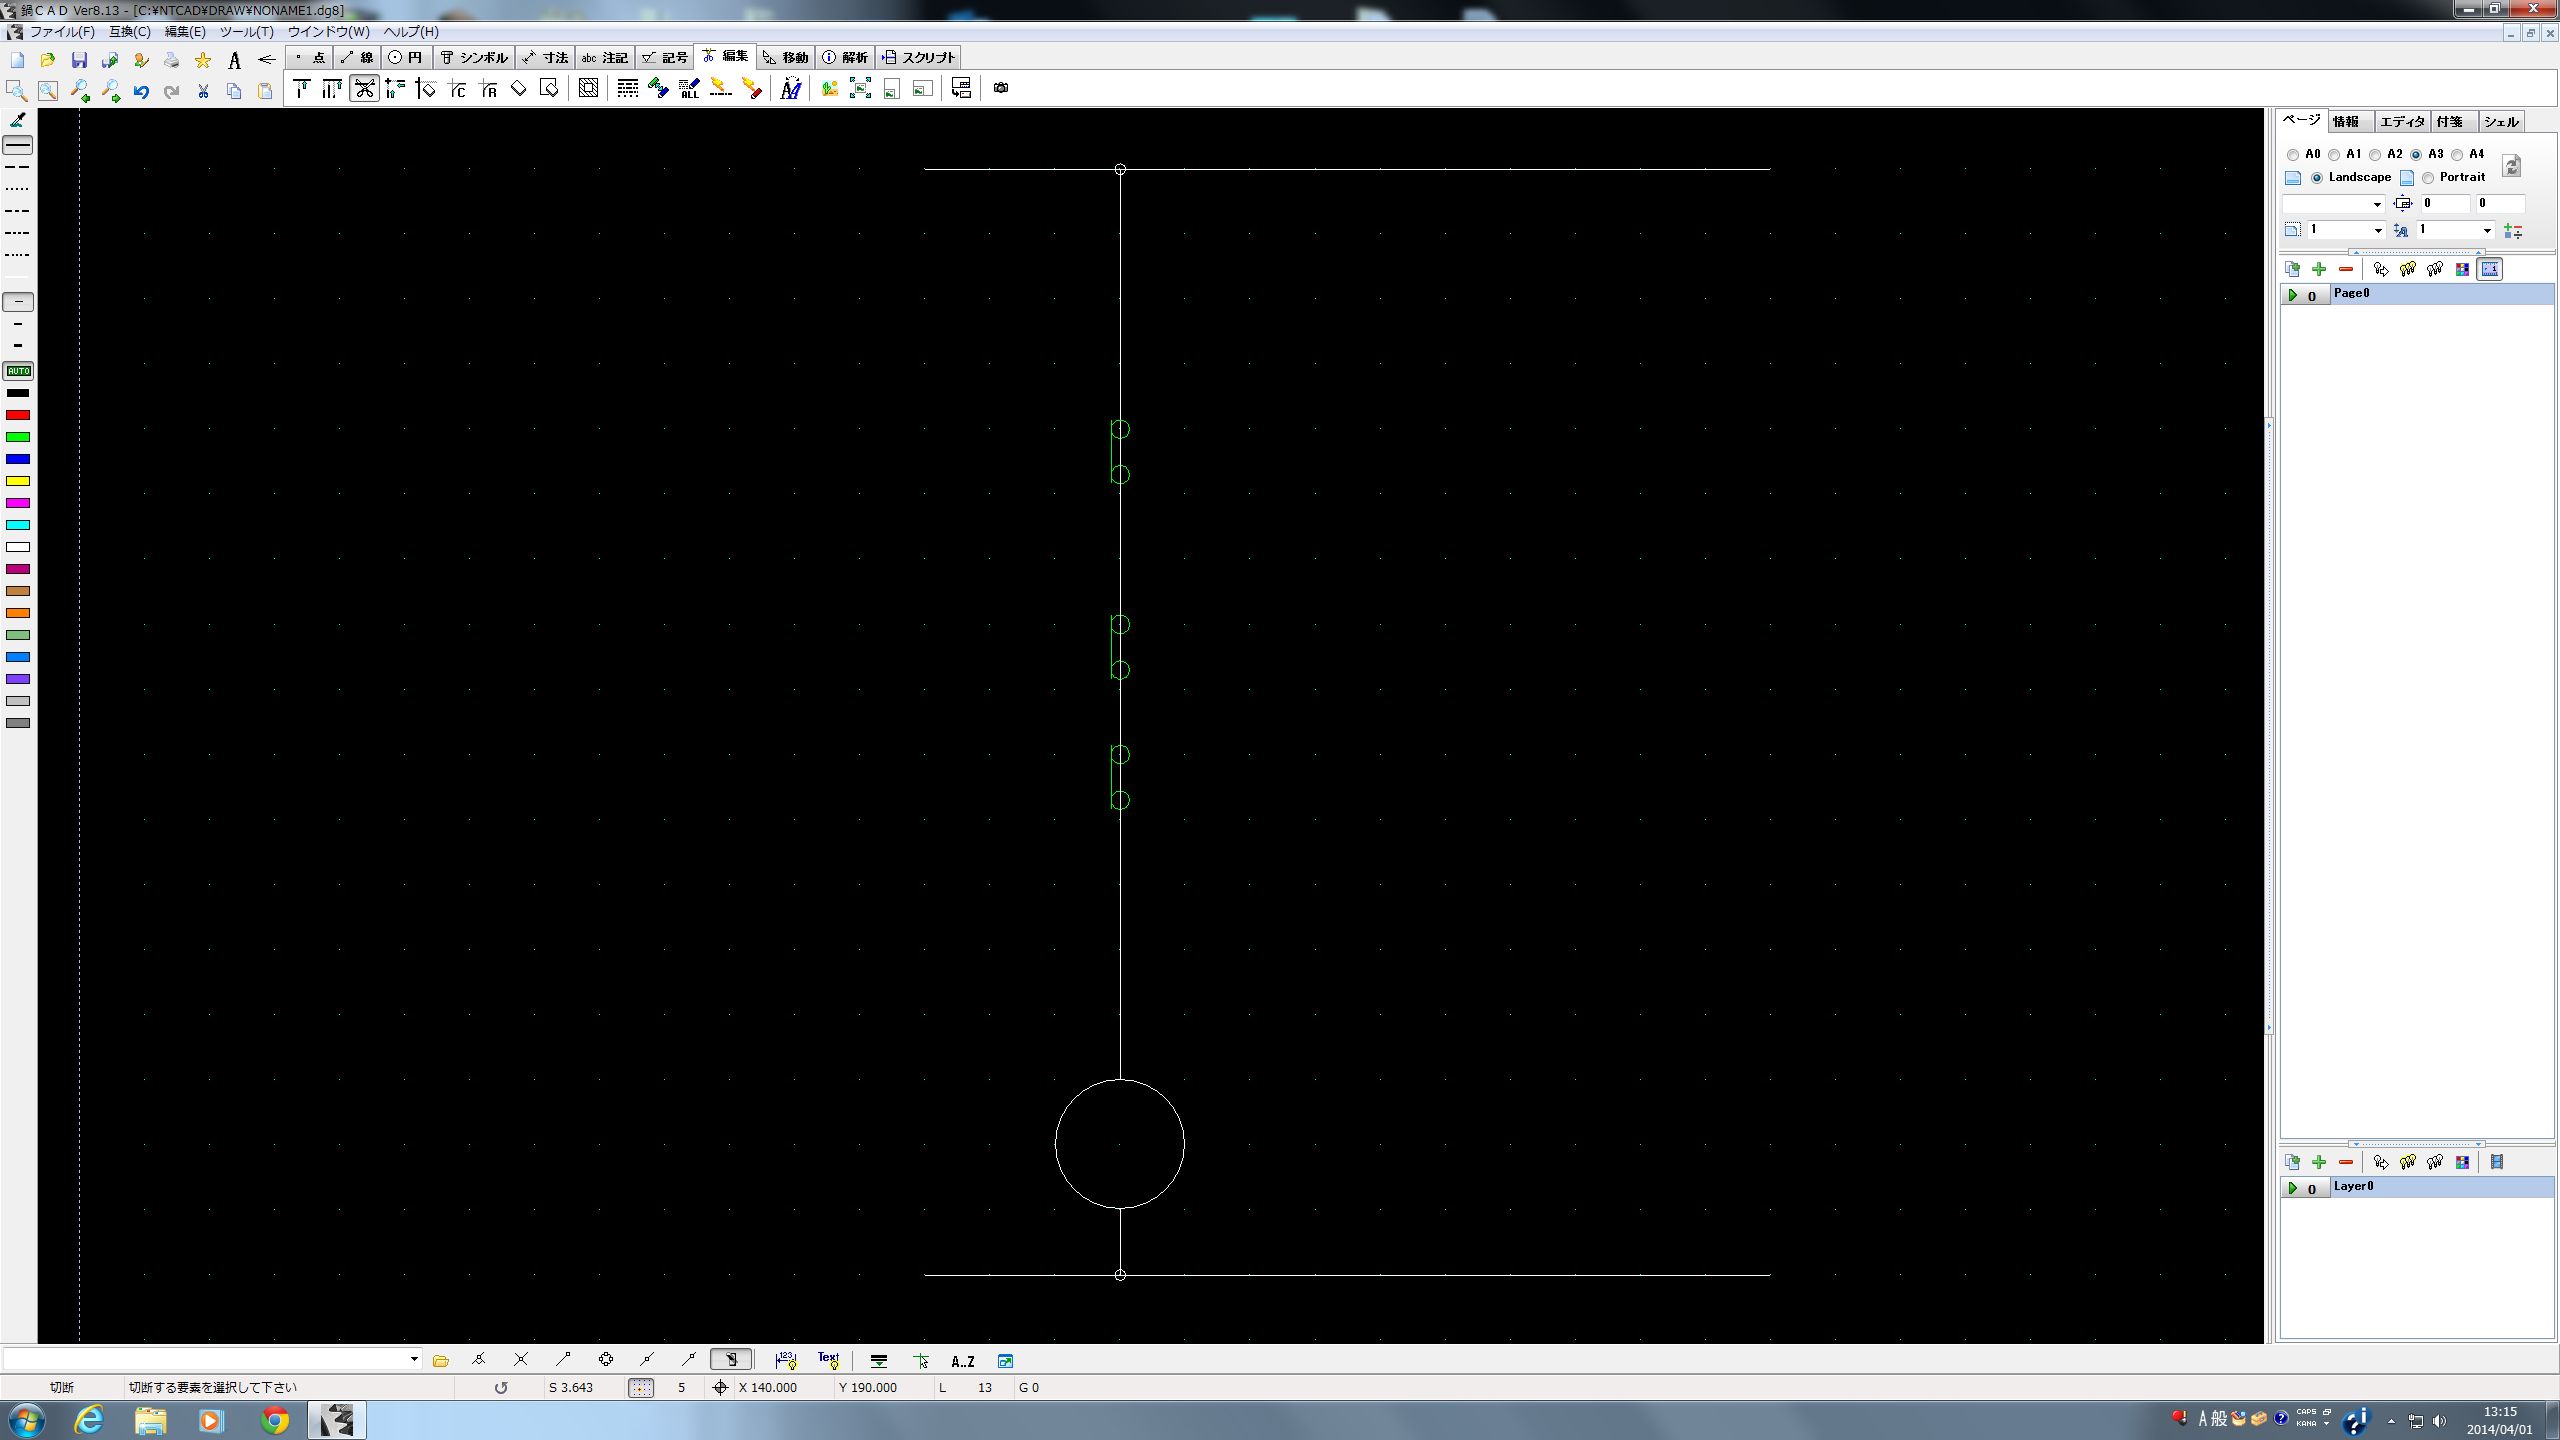
Task: Select the hatch pattern square icon
Action: tap(588, 89)
